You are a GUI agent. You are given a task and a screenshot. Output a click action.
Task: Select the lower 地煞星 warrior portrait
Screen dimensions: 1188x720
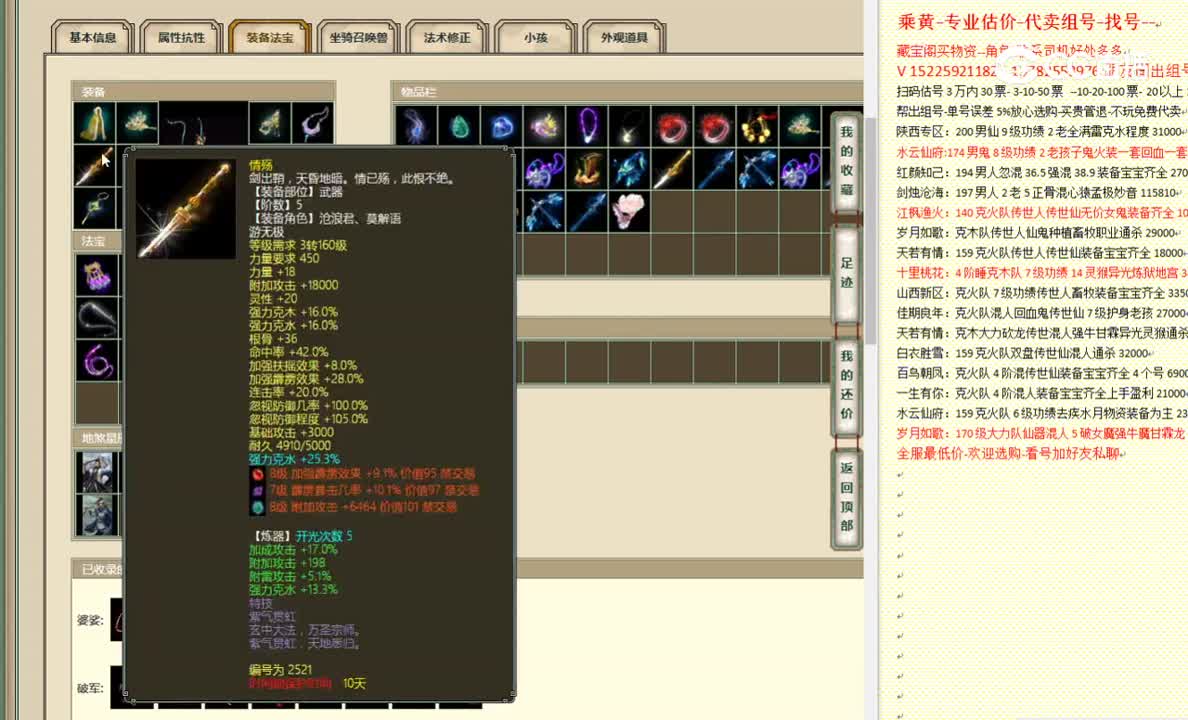[96, 515]
